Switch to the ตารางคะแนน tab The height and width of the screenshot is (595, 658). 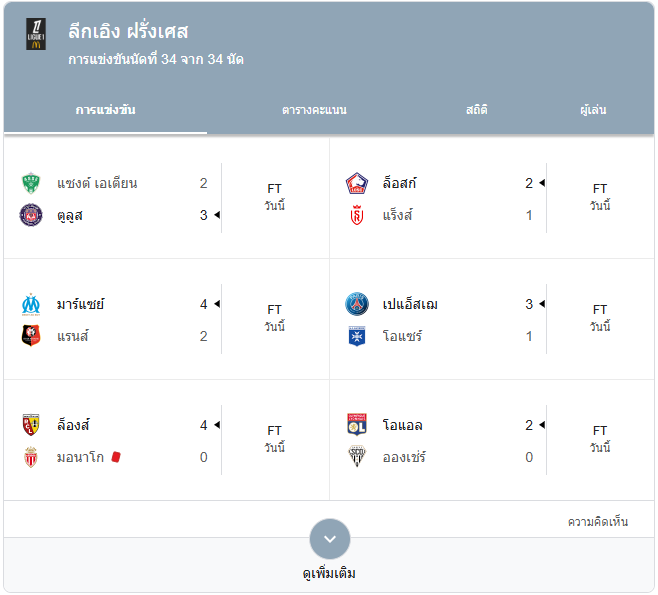(x=314, y=110)
